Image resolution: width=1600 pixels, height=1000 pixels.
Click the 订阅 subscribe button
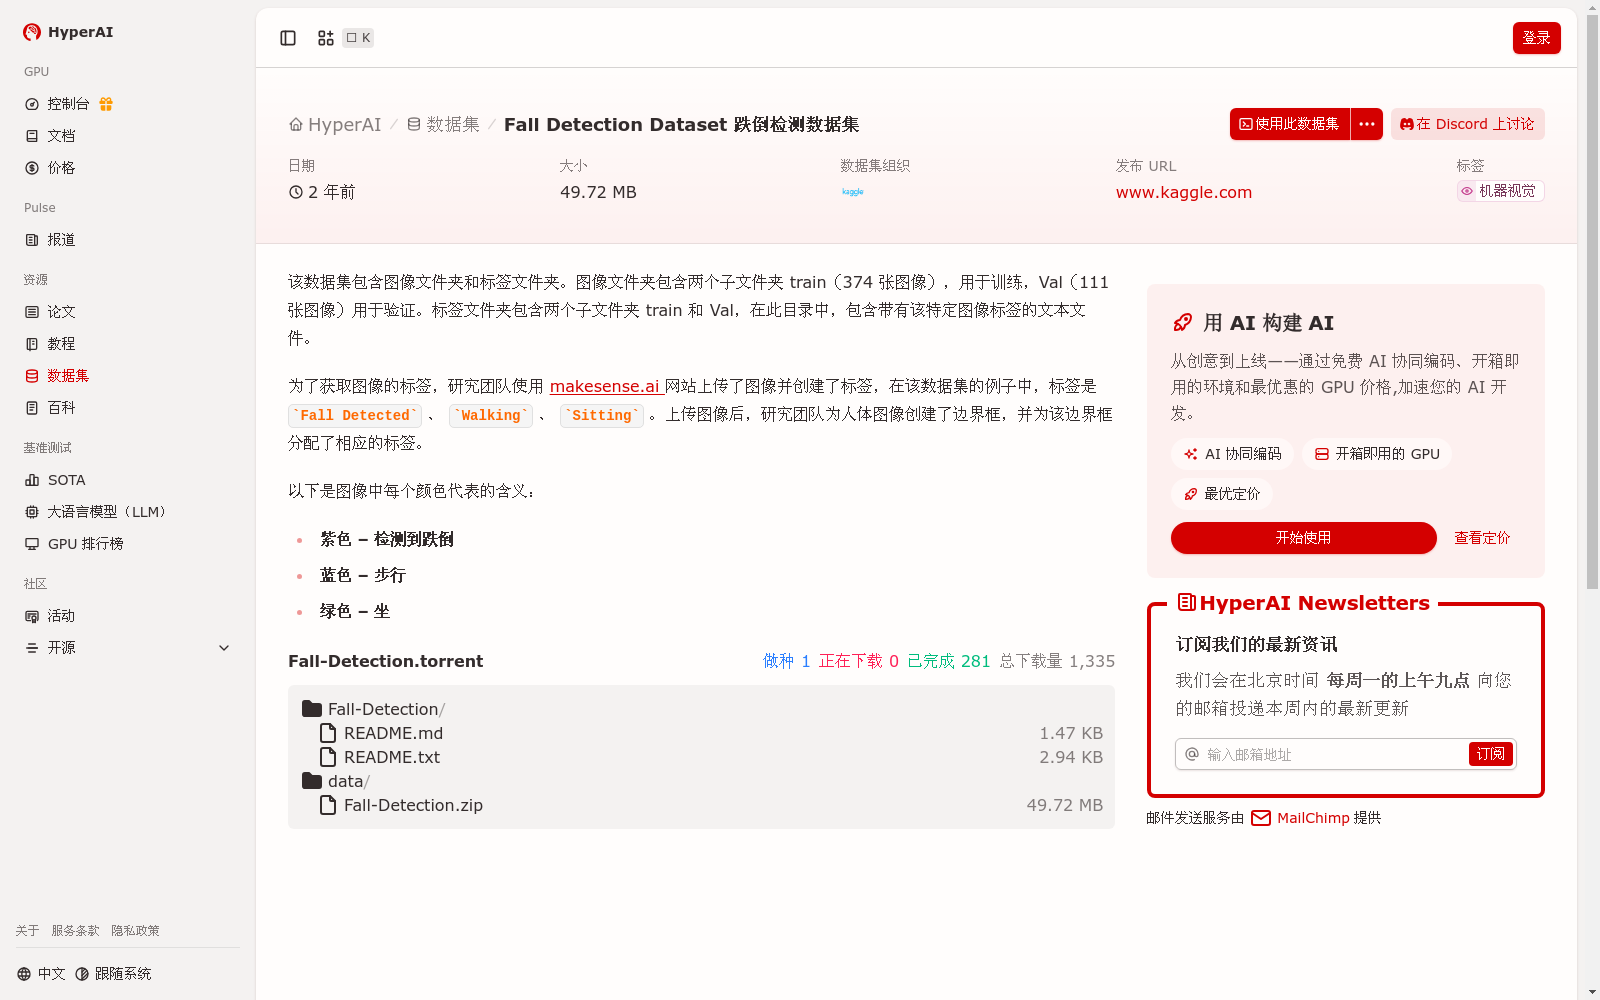pyautogui.click(x=1491, y=754)
